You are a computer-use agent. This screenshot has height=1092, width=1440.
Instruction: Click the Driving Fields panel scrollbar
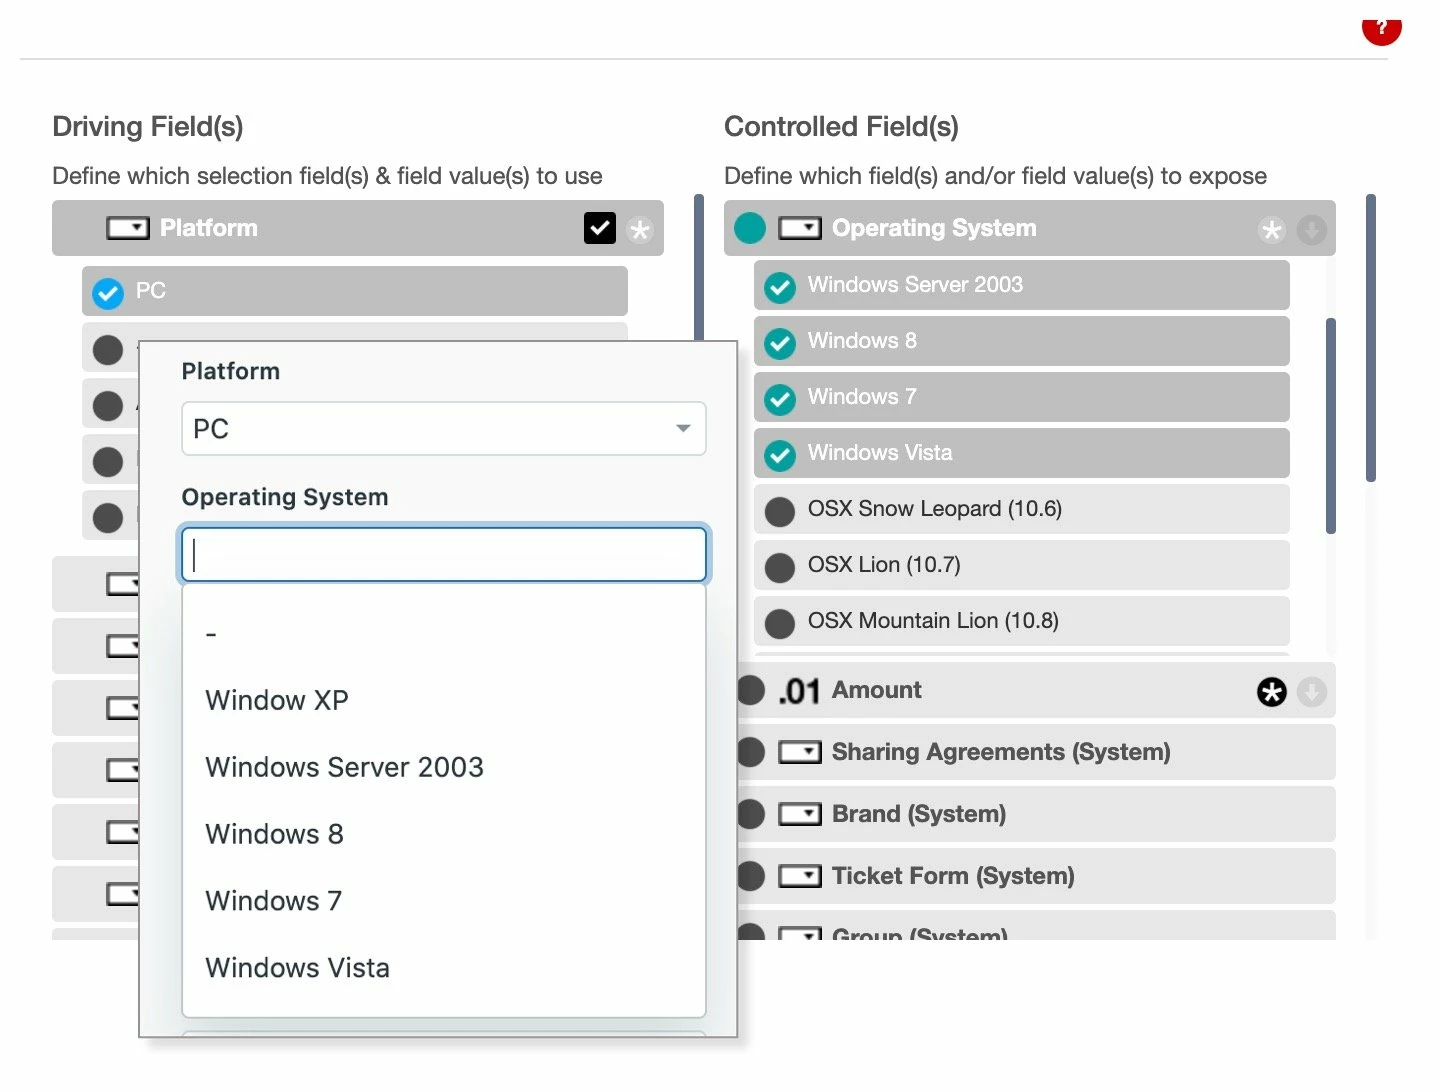click(699, 266)
